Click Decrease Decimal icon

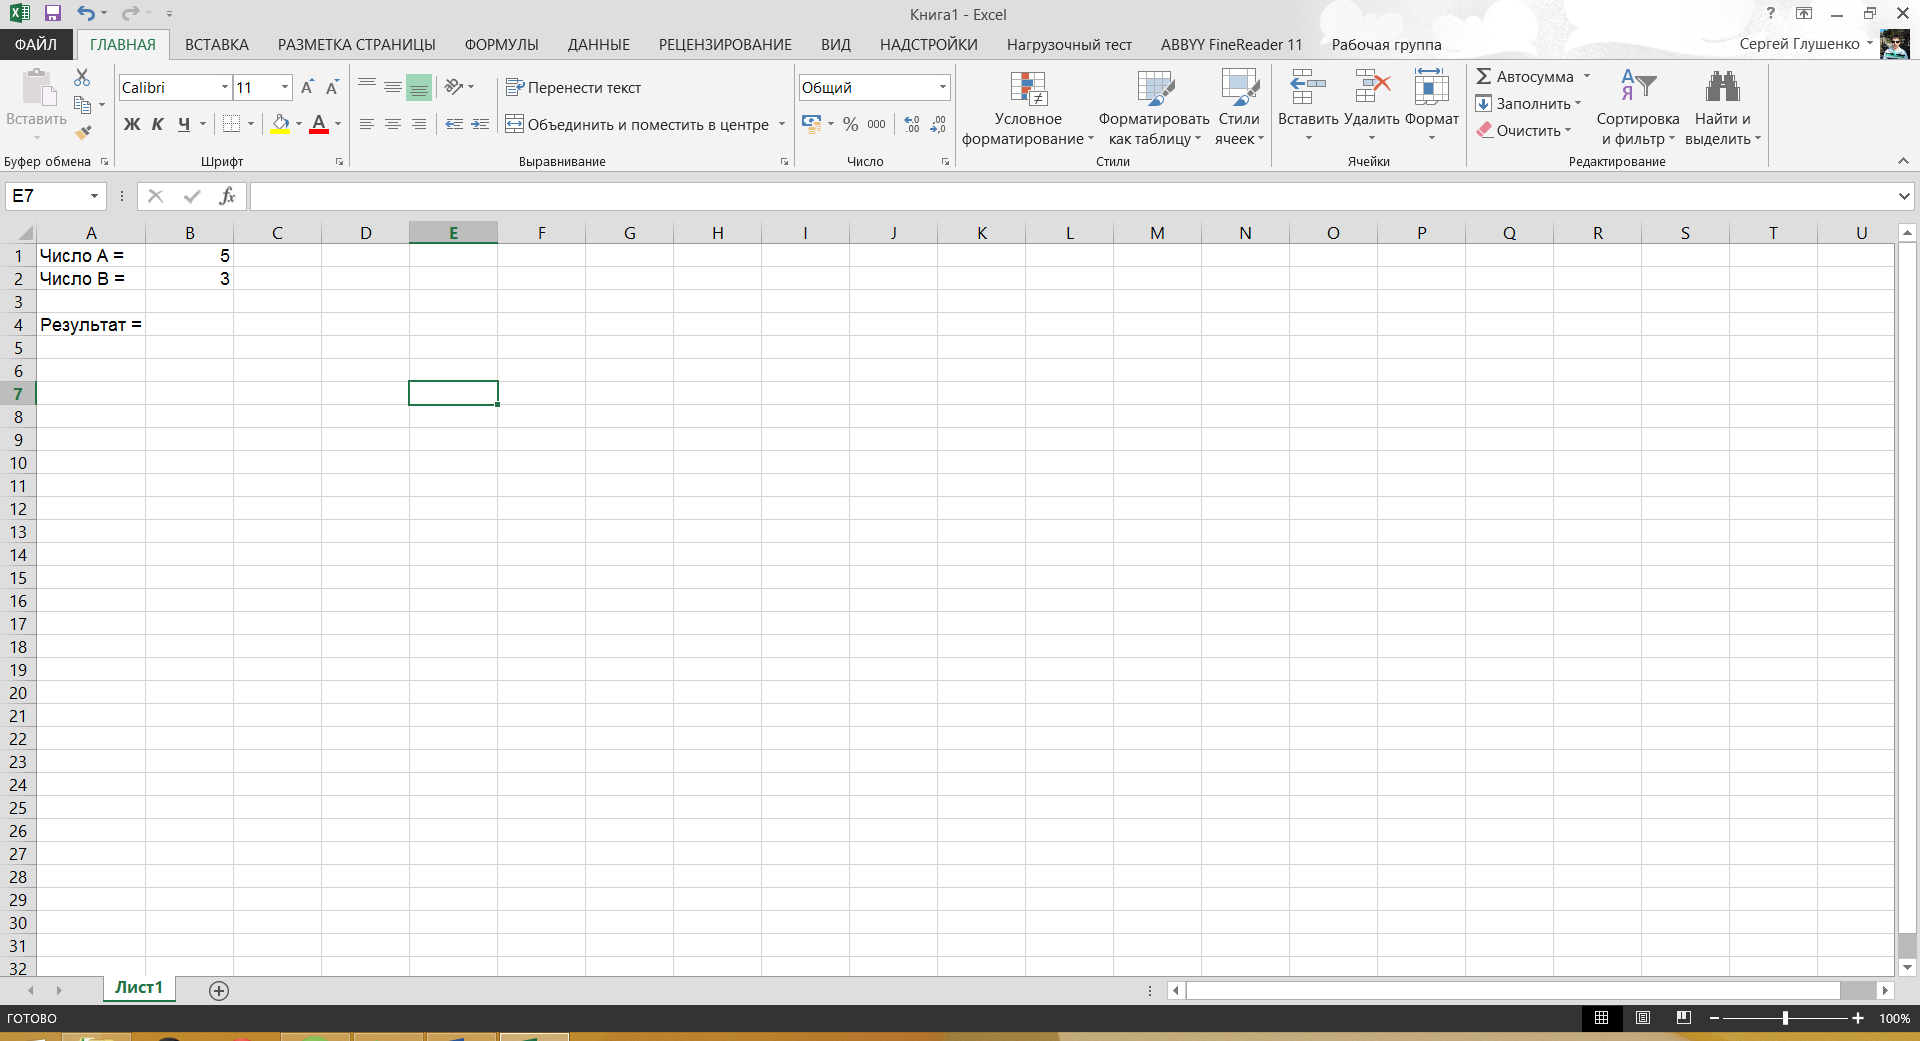(x=938, y=124)
